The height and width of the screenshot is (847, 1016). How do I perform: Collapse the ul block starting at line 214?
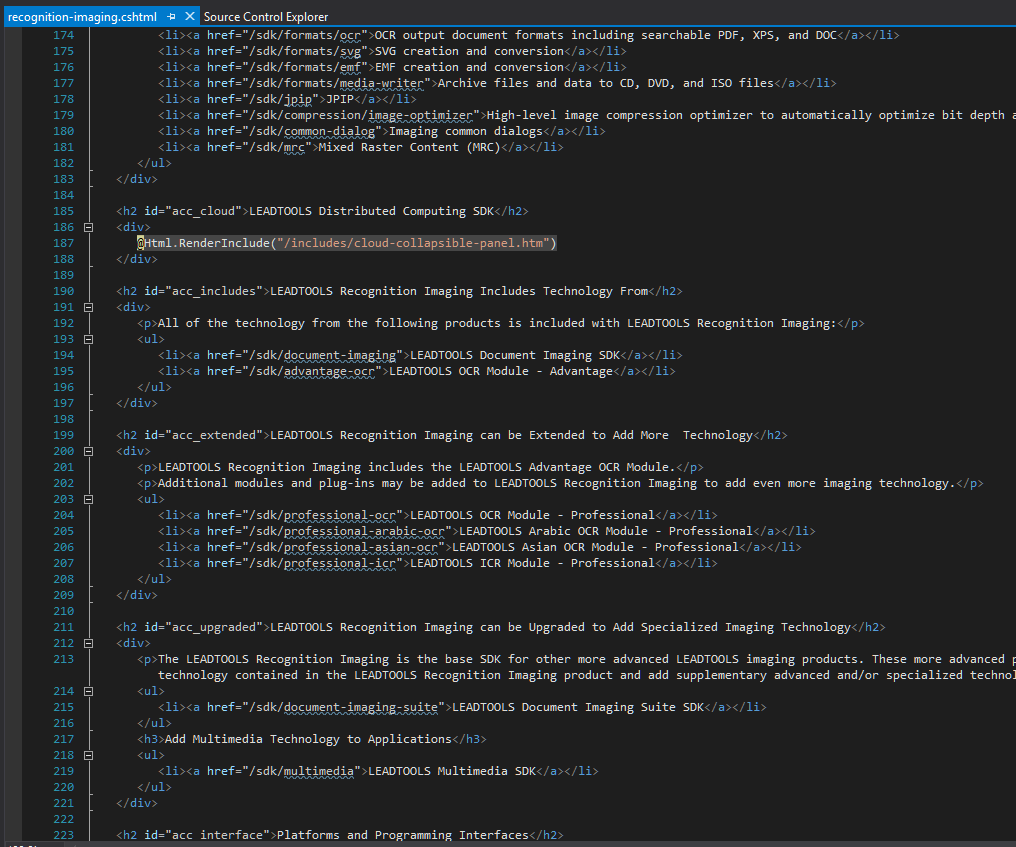click(x=89, y=691)
